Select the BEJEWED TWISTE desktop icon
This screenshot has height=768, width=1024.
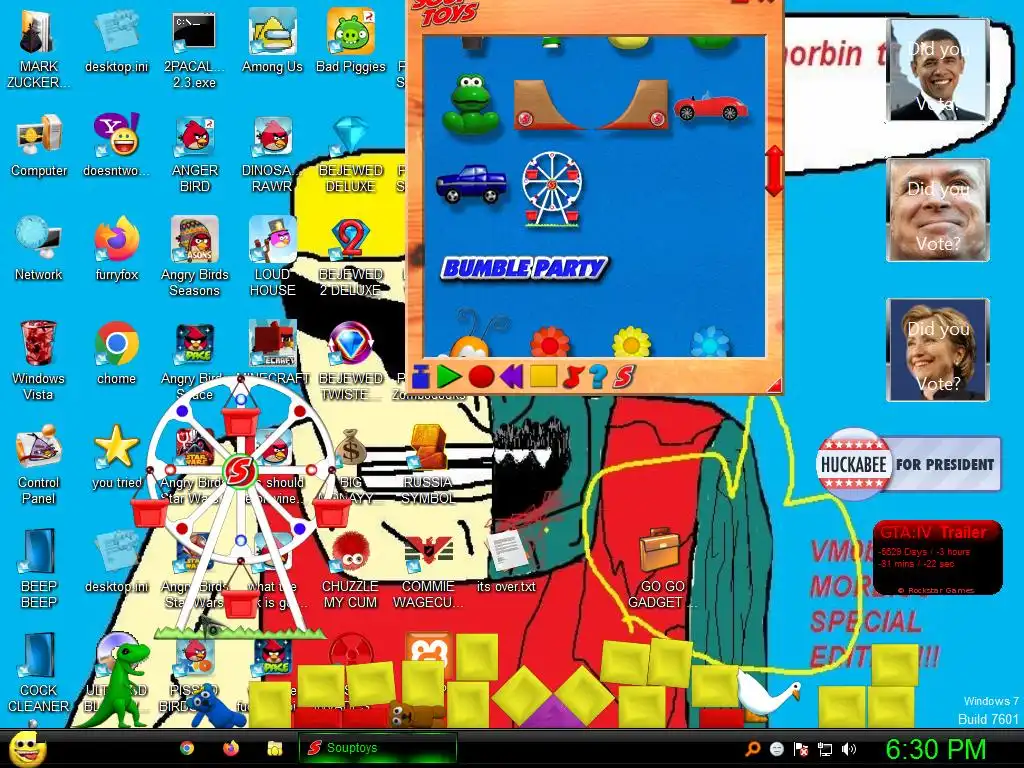tap(351, 360)
